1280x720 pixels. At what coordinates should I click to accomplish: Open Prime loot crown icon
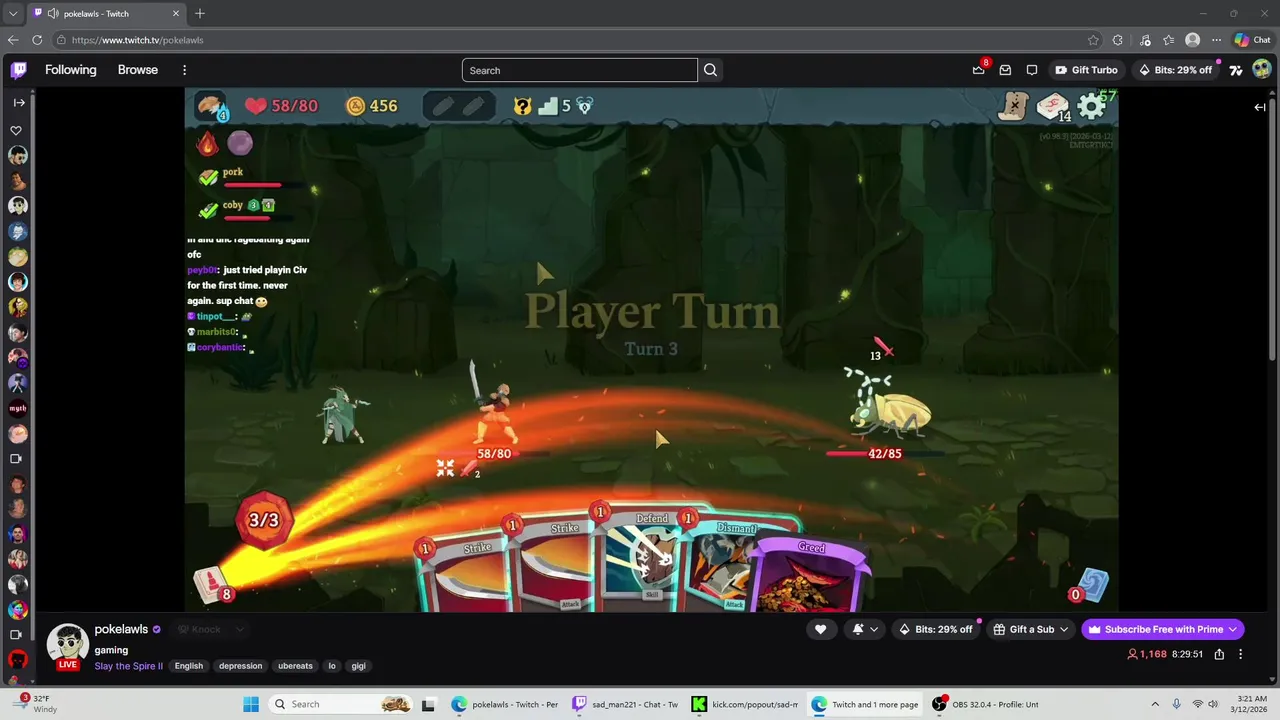(978, 70)
